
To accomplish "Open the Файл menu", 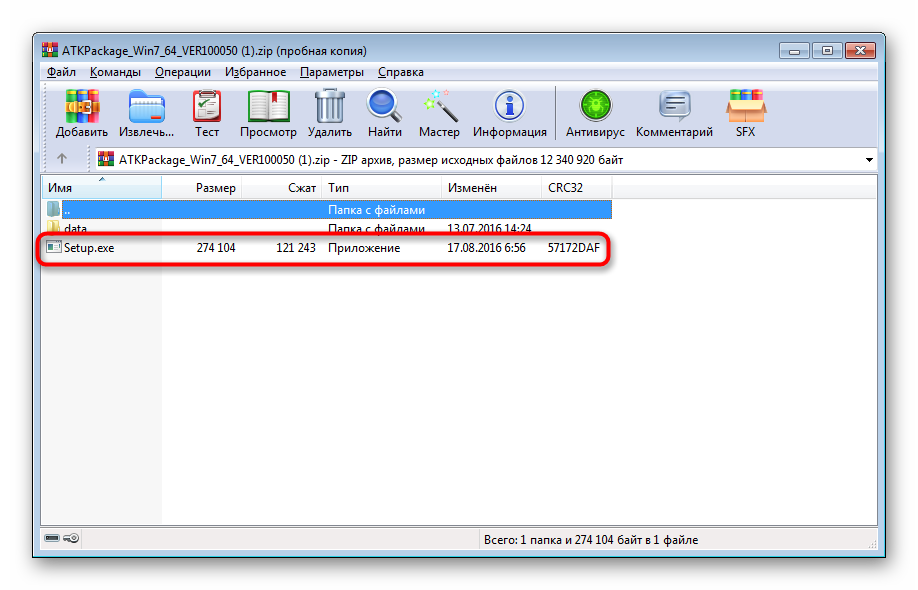I will coord(61,72).
